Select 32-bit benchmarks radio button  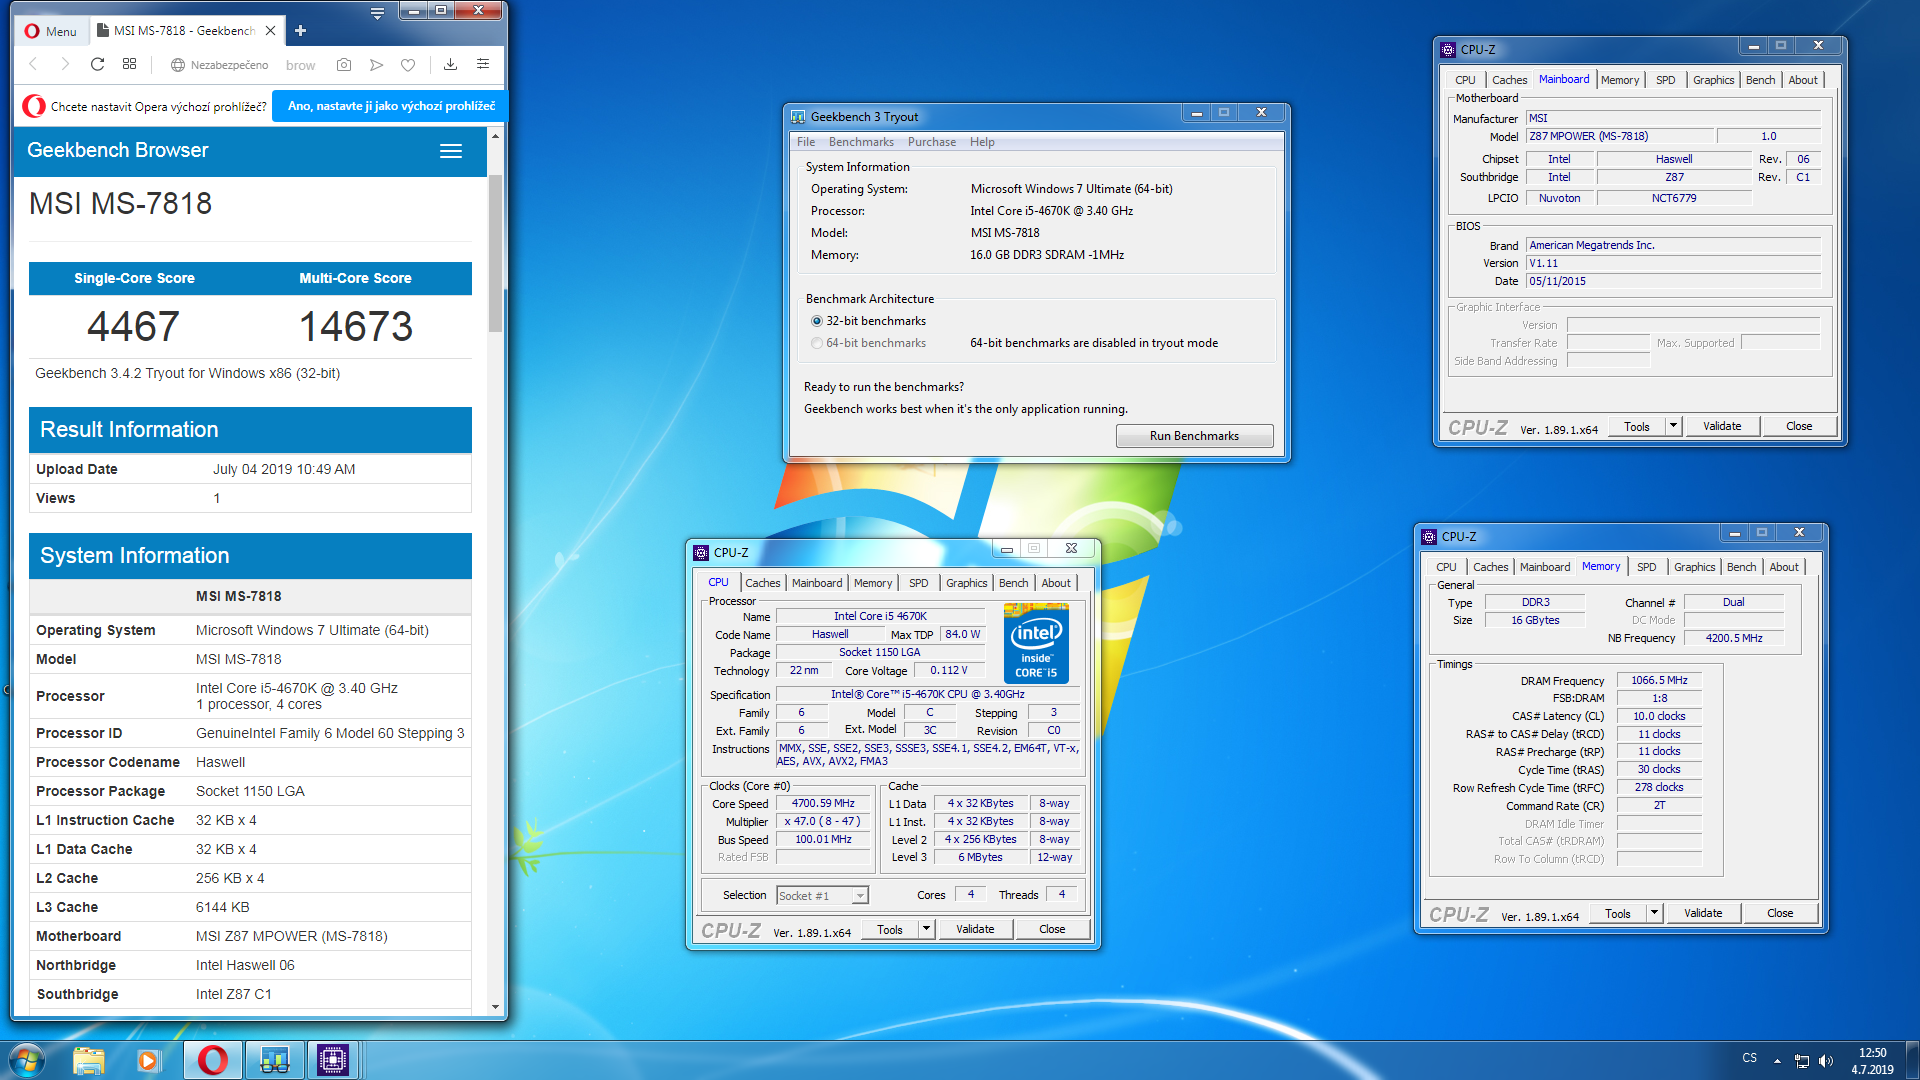point(817,321)
